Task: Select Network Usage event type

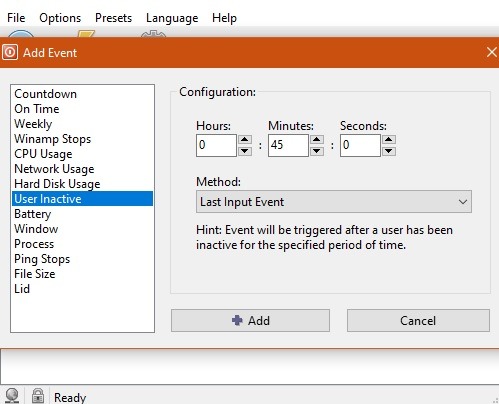Action: coord(82,169)
